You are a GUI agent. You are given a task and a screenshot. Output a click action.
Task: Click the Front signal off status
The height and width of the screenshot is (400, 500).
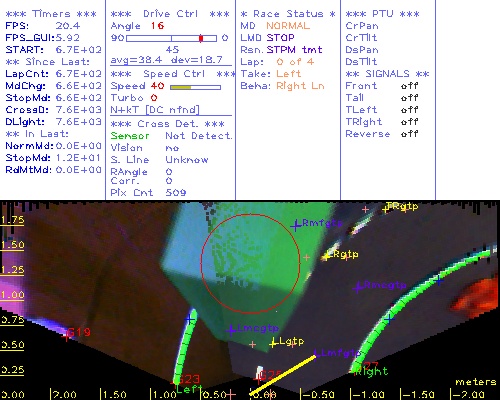[x=409, y=86]
